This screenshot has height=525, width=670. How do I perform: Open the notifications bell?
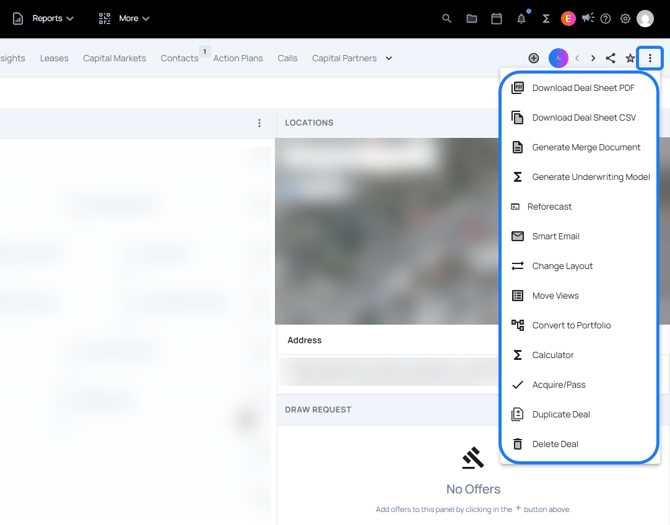pyautogui.click(x=521, y=19)
